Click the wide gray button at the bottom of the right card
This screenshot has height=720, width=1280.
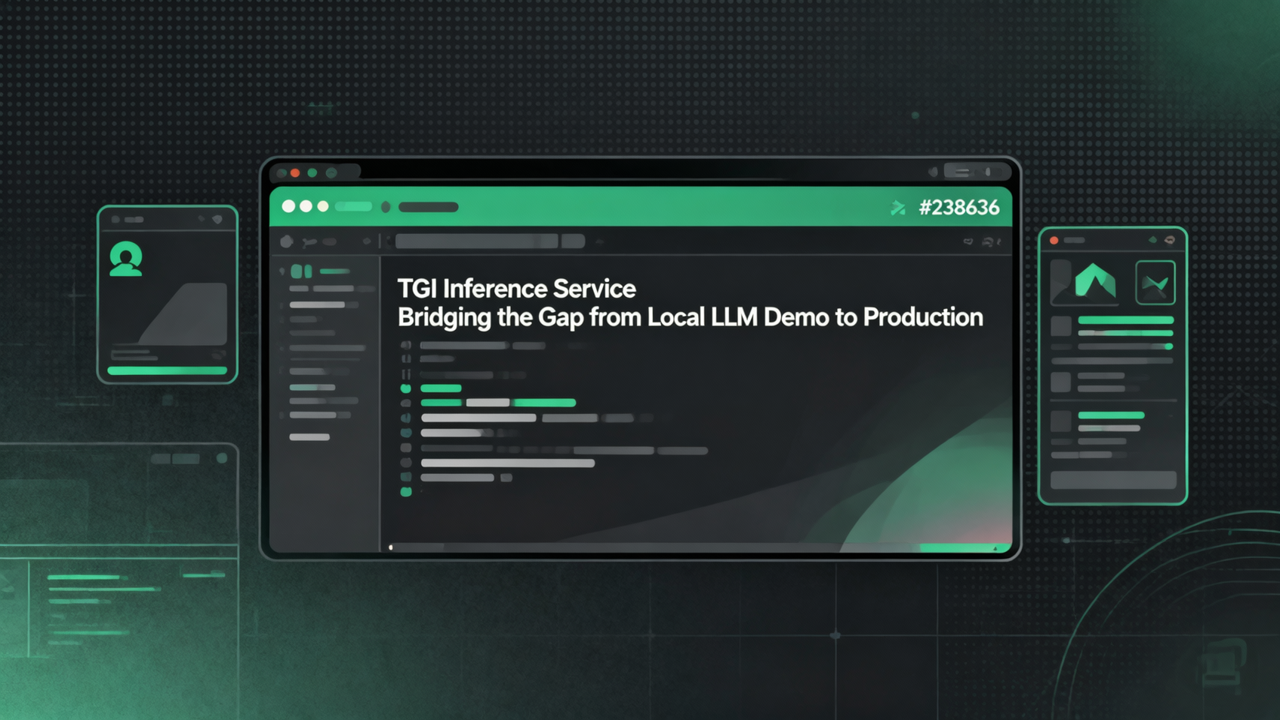pyautogui.click(x=1113, y=480)
